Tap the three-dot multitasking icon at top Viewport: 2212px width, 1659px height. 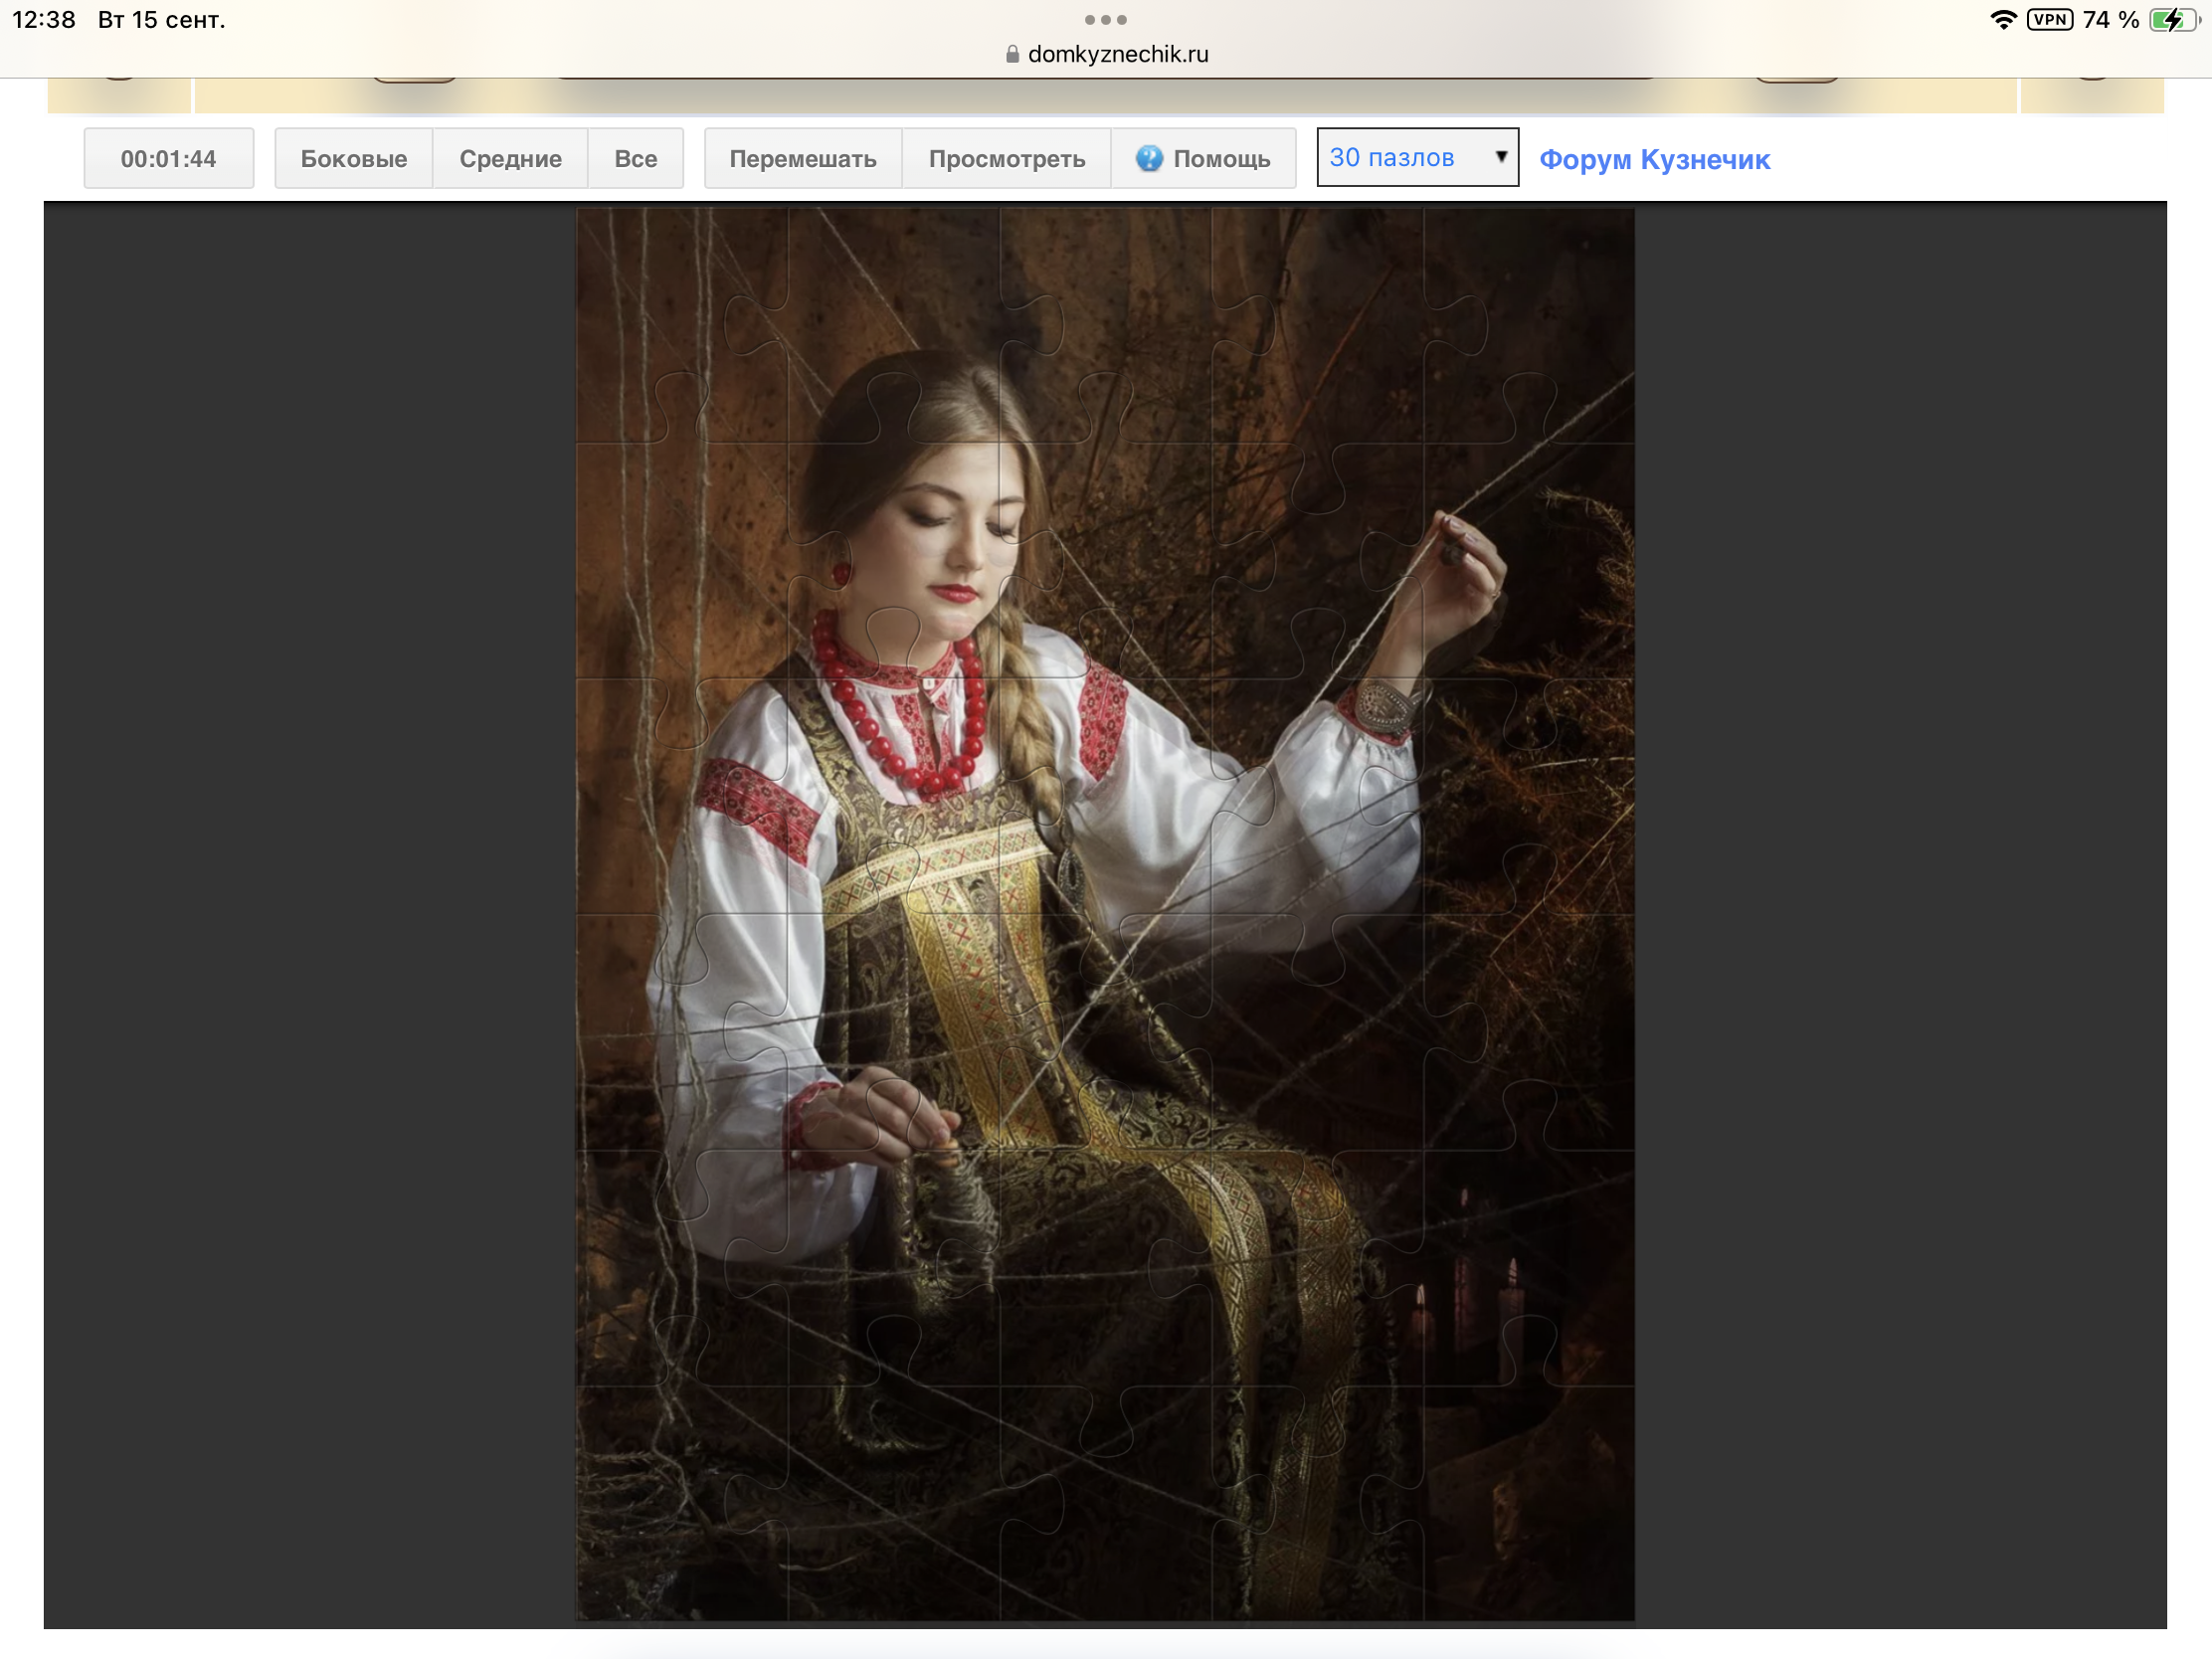[x=1105, y=20]
